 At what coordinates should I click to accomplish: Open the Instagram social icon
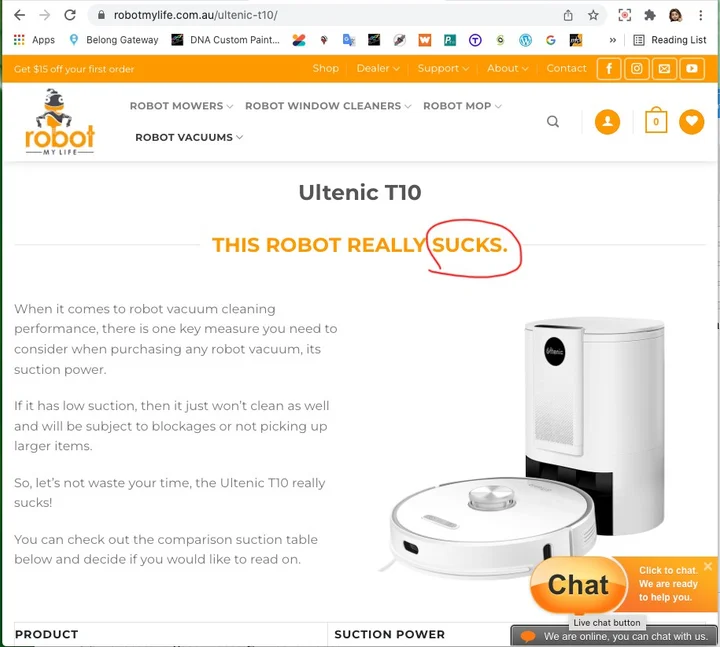tap(636, 69)
